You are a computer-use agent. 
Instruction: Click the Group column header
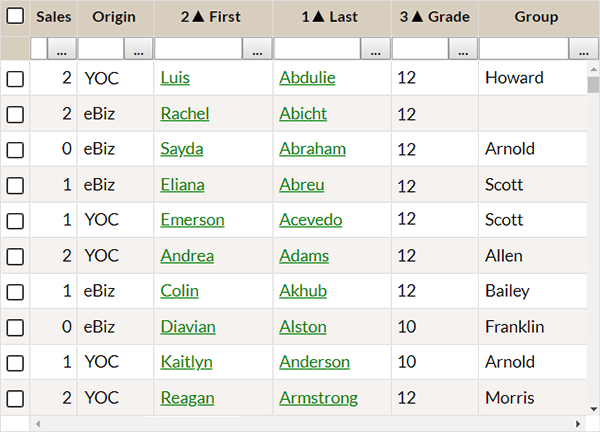pos(536,17)
